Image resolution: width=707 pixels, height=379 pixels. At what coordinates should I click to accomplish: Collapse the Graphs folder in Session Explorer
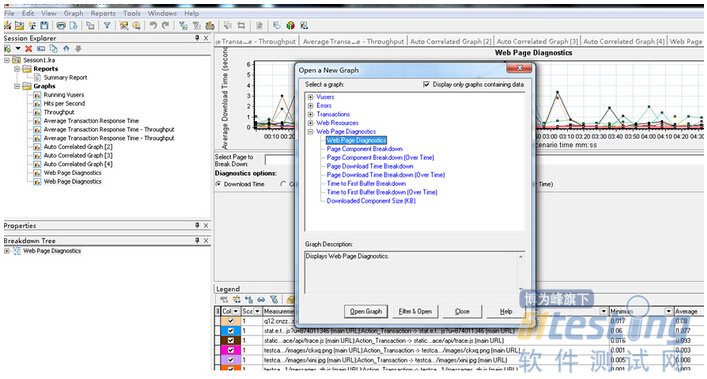tap(17, 86)
